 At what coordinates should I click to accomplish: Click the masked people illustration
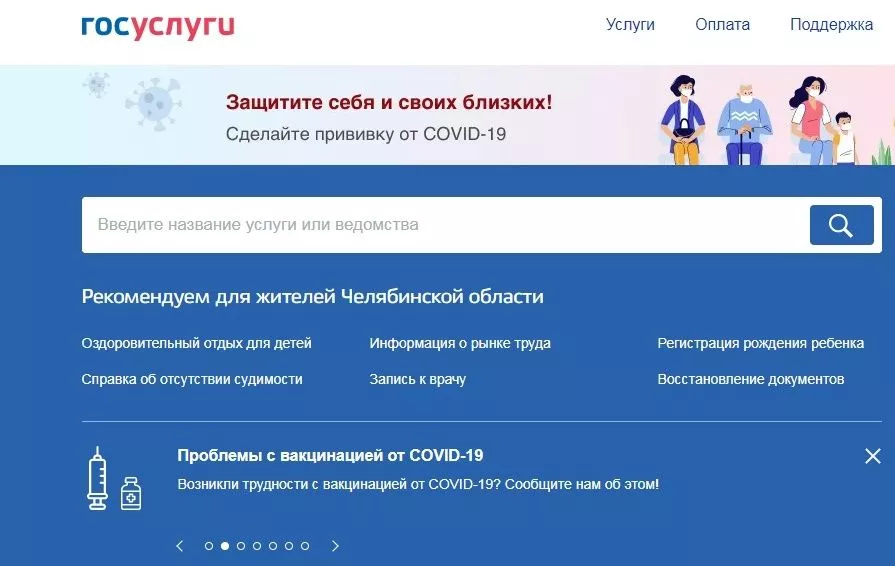[x=760, y=118]
